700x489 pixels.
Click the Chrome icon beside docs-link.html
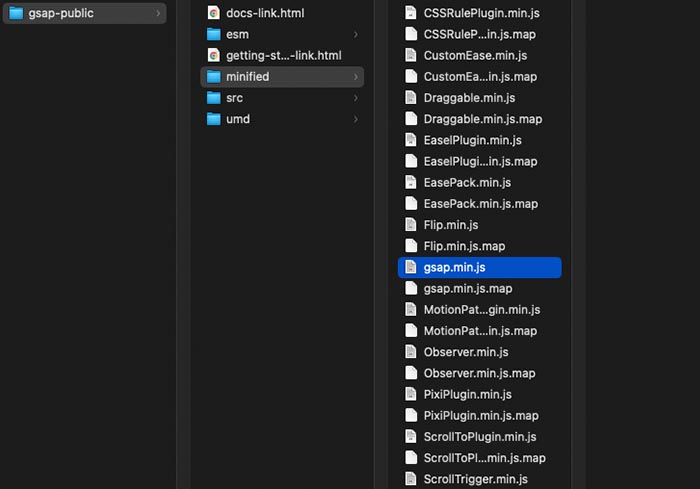[213, 13]
